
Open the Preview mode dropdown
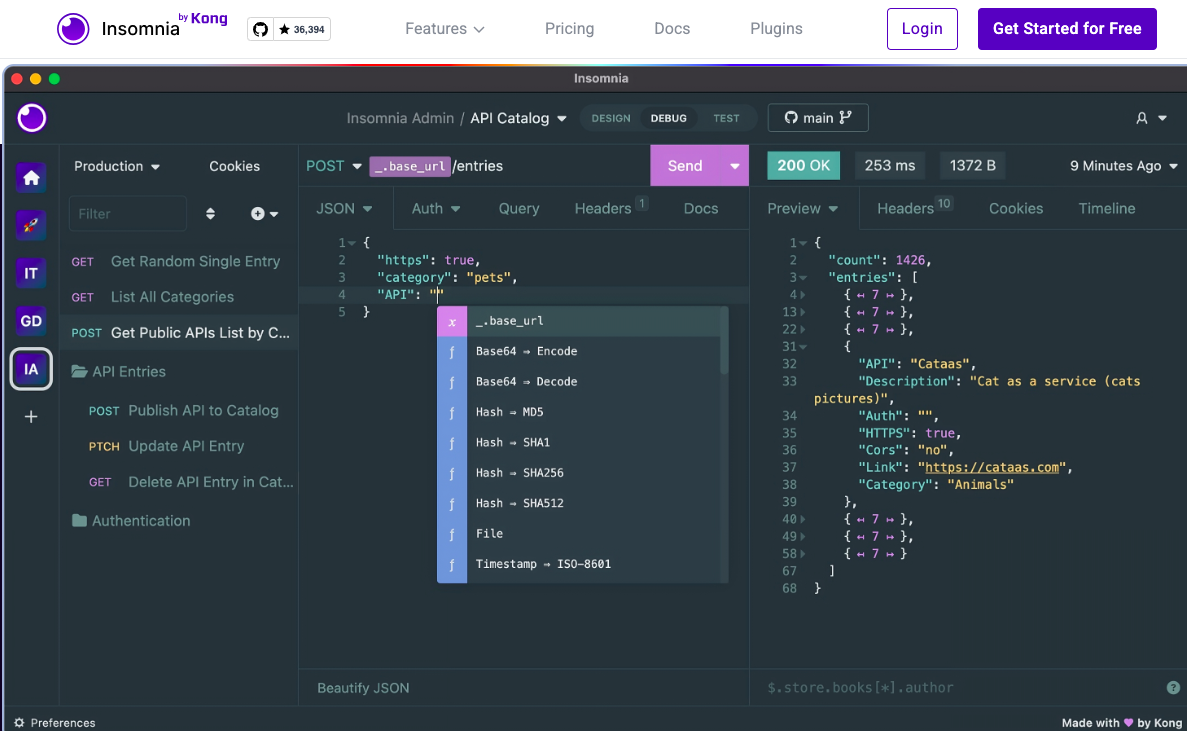click(802, 209)
